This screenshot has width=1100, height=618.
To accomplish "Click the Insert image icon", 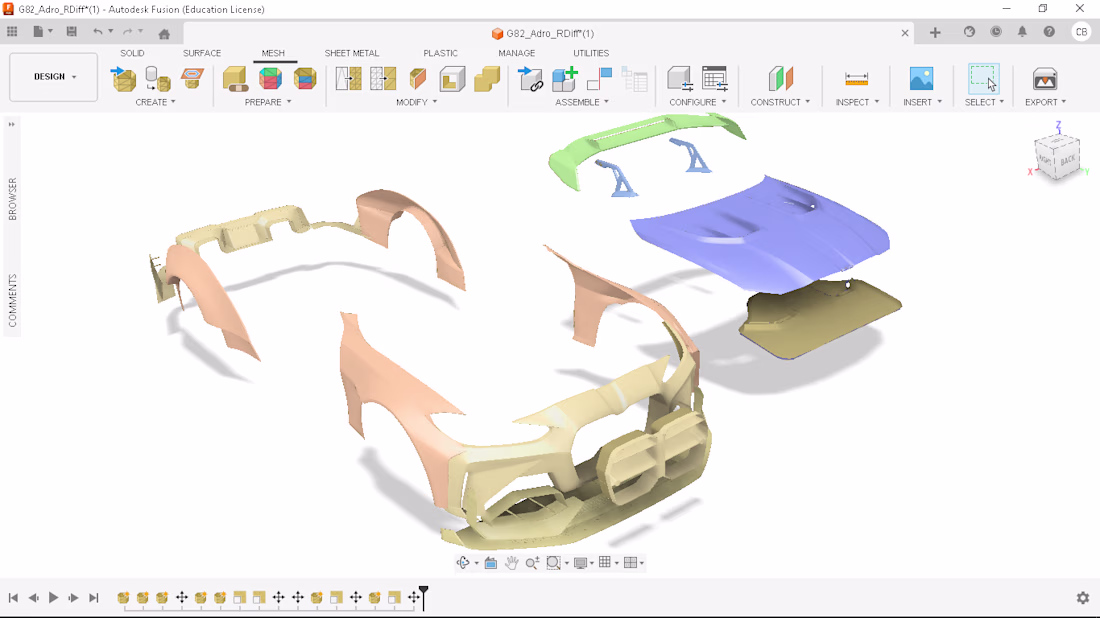I will tap(921, 79).
